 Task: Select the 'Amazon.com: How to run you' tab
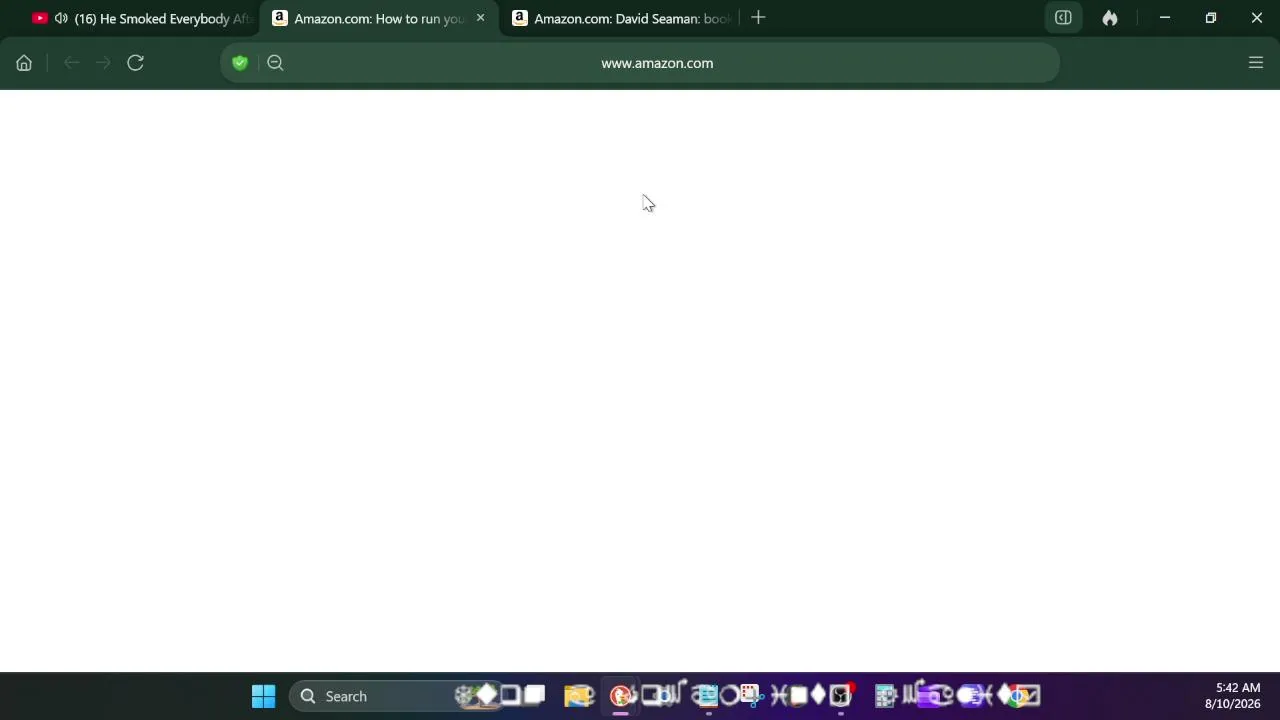[379, 18]
